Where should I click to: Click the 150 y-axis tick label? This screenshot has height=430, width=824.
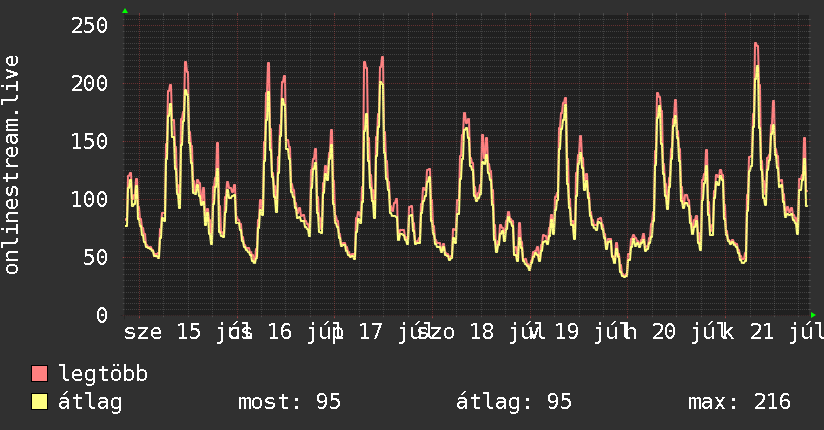89,141
